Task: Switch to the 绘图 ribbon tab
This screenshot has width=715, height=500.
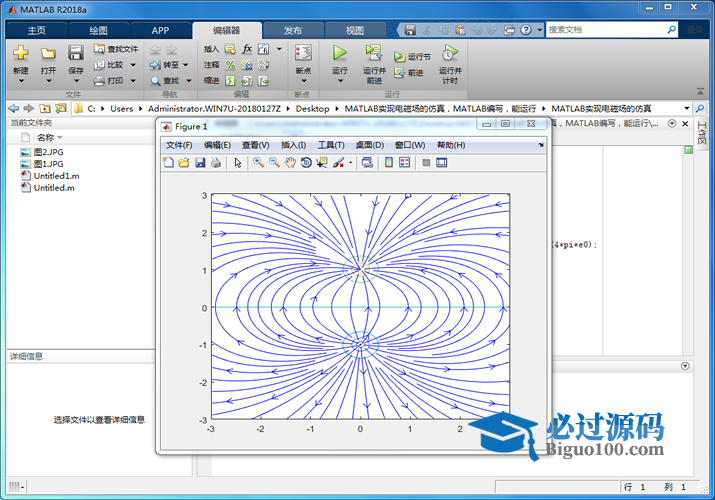Action: 98,31
